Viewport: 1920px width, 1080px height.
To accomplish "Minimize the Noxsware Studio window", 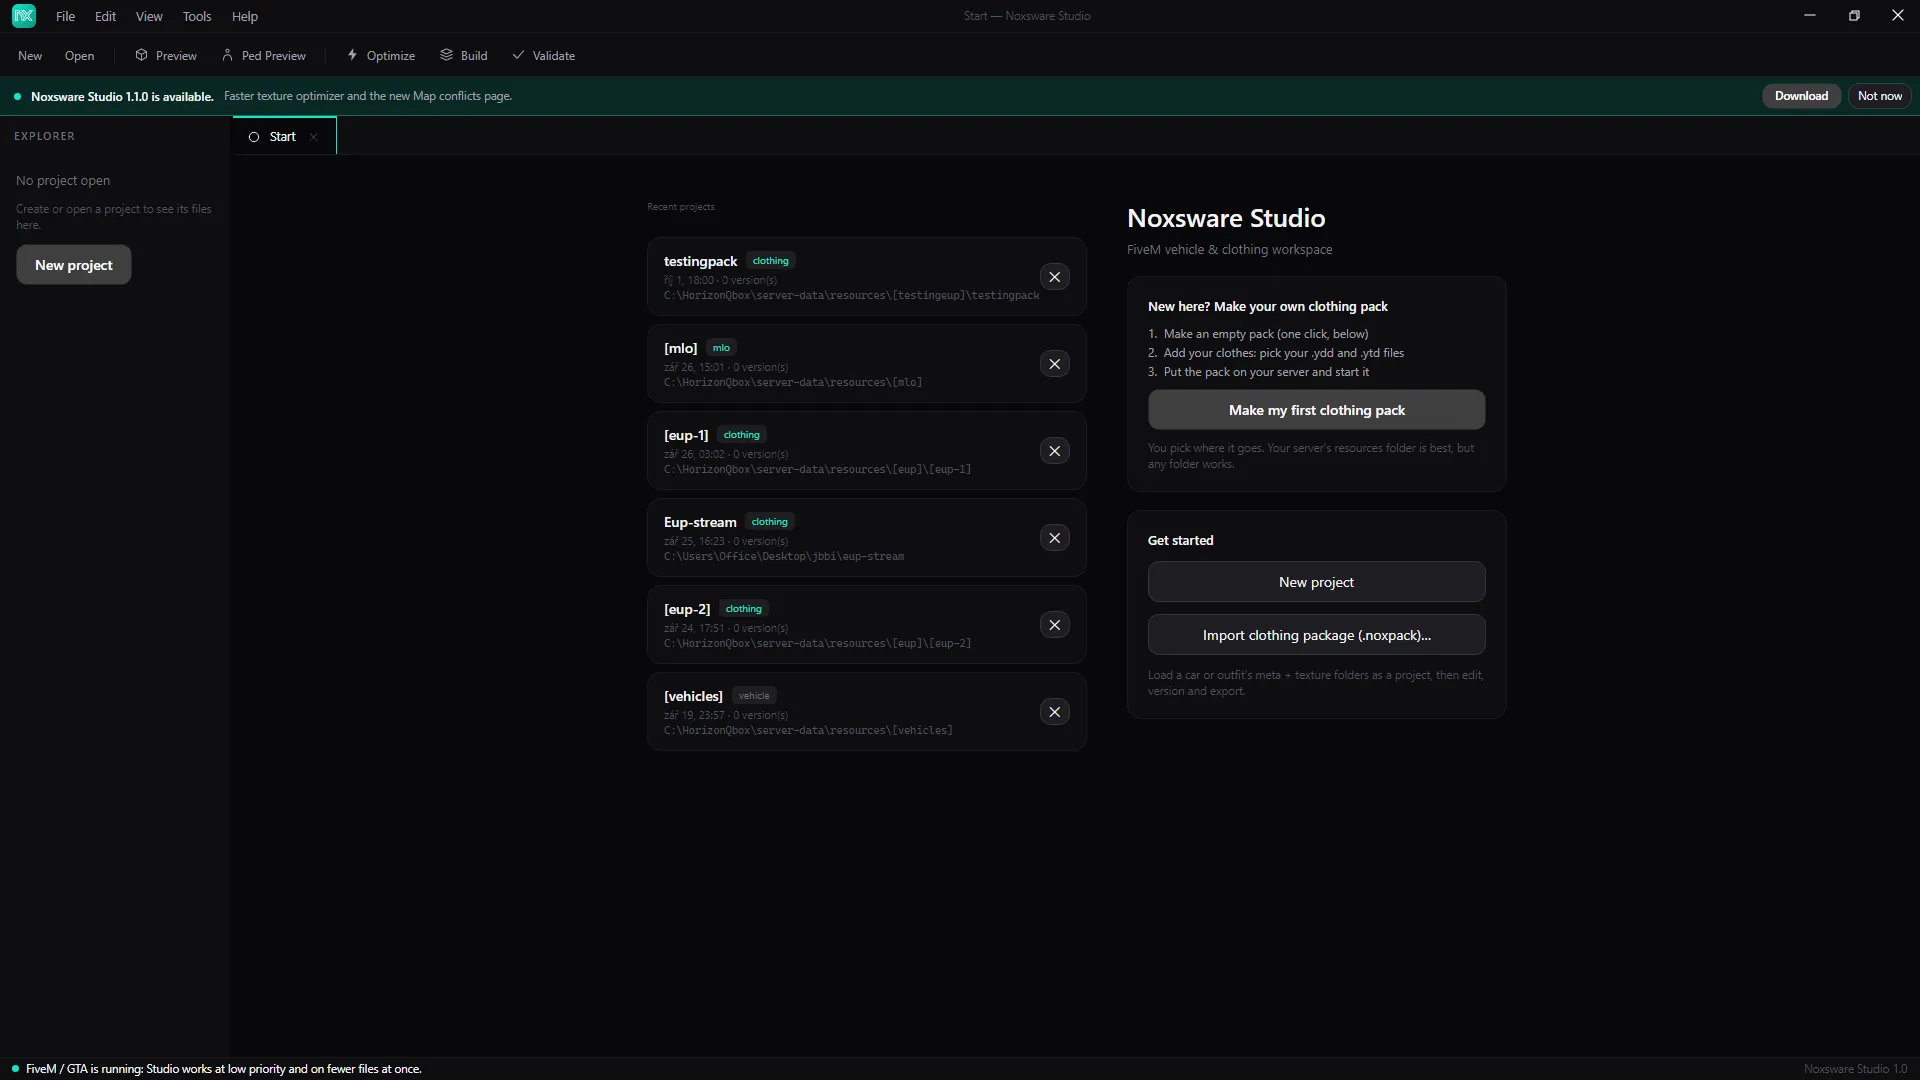I will [1809, 16].
